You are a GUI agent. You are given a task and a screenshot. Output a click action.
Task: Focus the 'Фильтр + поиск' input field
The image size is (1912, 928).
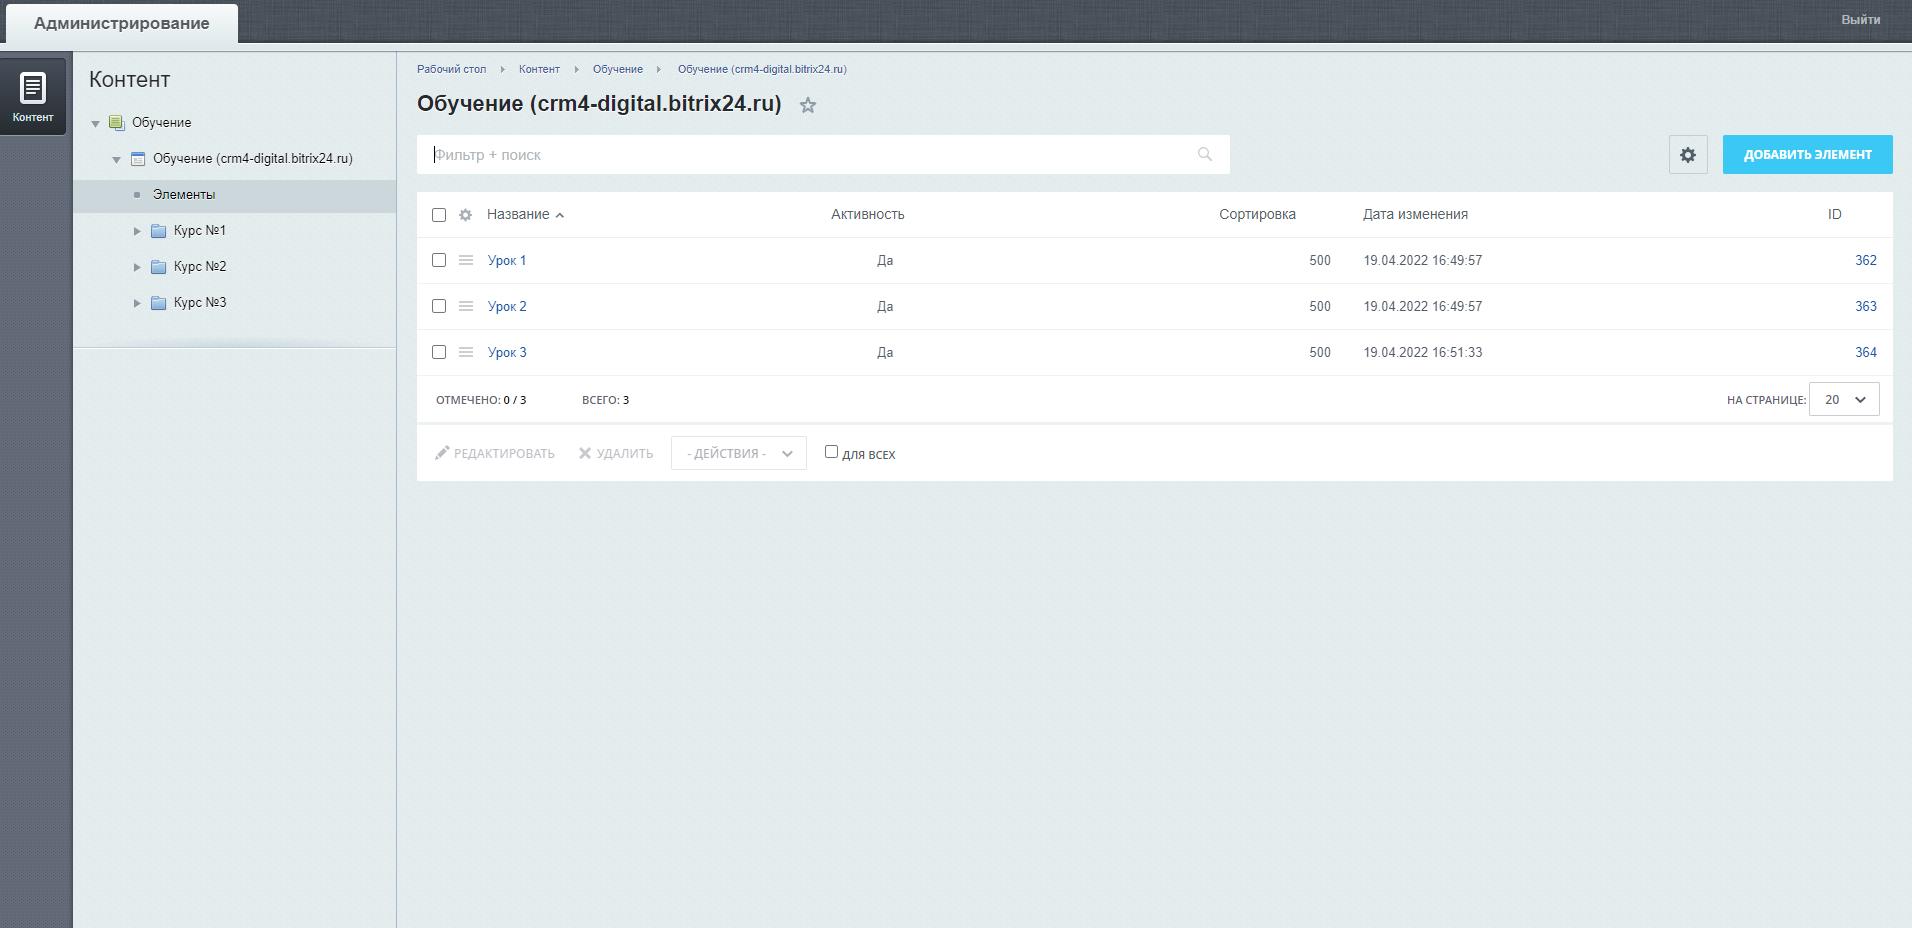click(x=800, y=155)
